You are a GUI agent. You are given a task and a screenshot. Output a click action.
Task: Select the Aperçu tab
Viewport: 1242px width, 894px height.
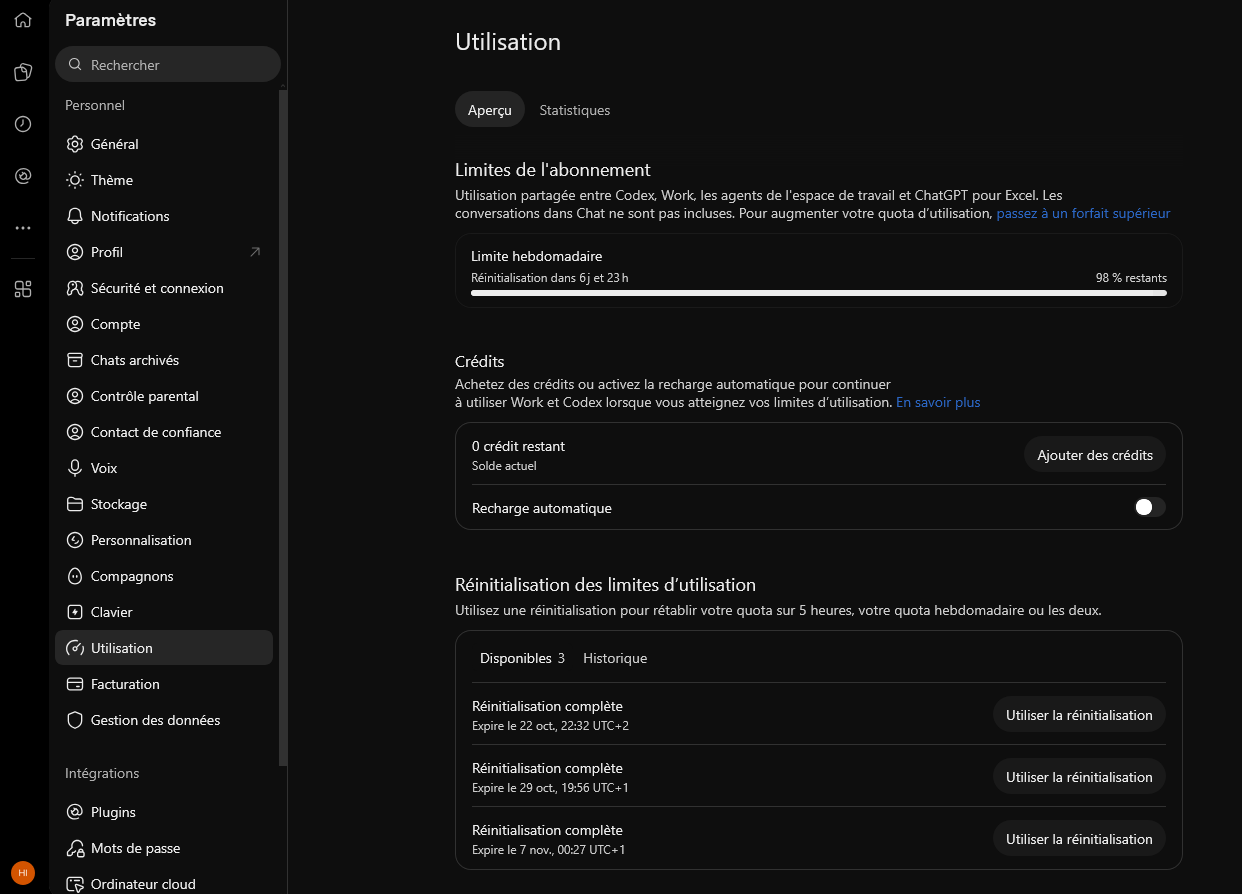(490, 110)
